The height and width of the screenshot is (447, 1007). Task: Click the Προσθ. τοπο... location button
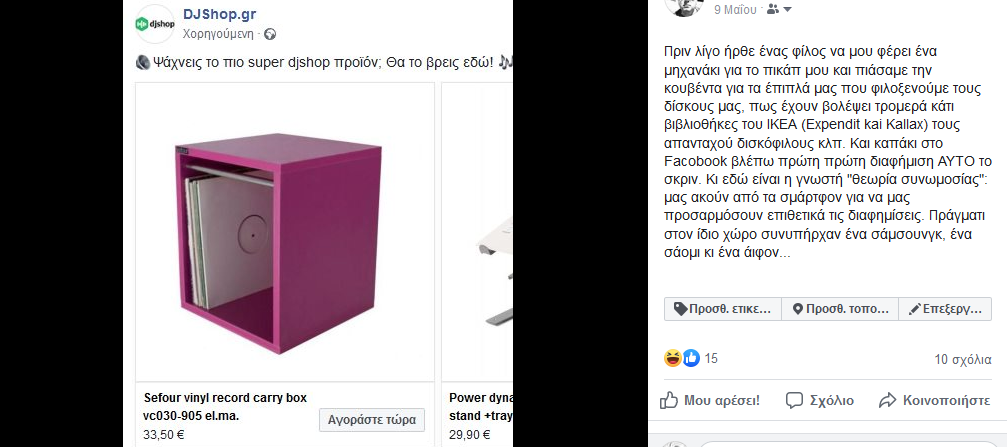(x=839, y=309)
